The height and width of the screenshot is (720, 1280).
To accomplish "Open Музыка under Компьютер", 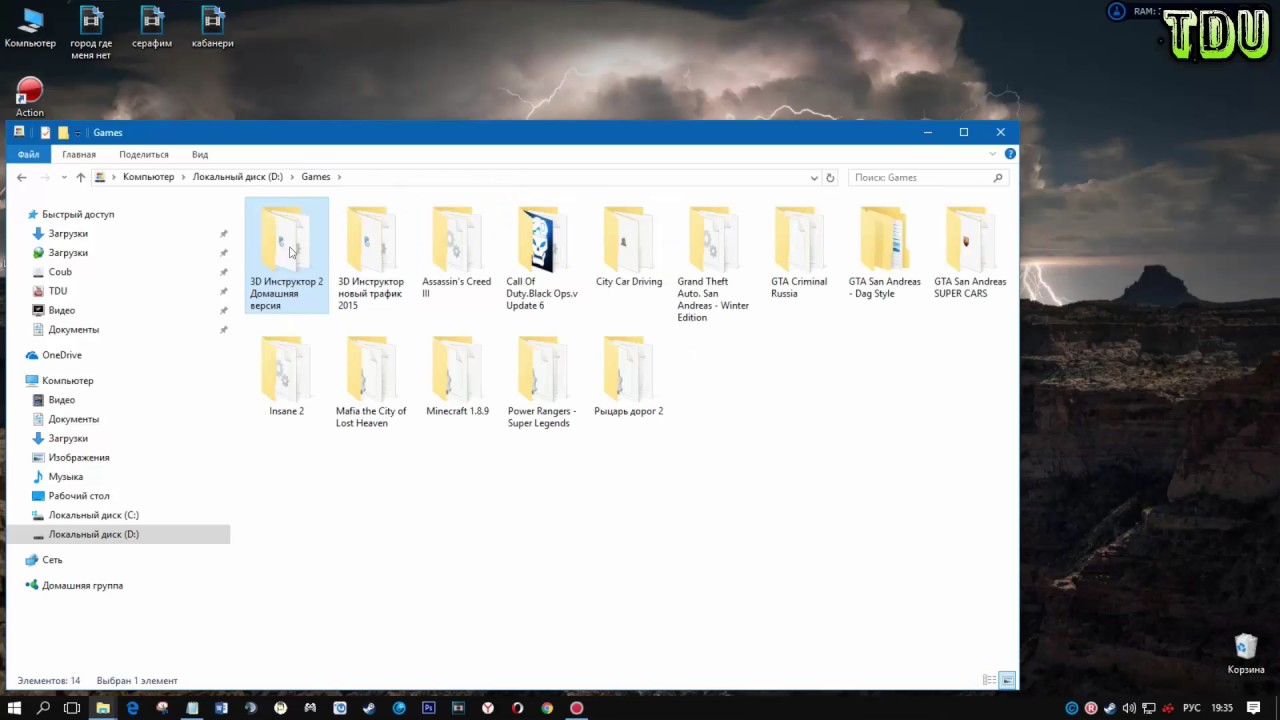I will (66, 477).
